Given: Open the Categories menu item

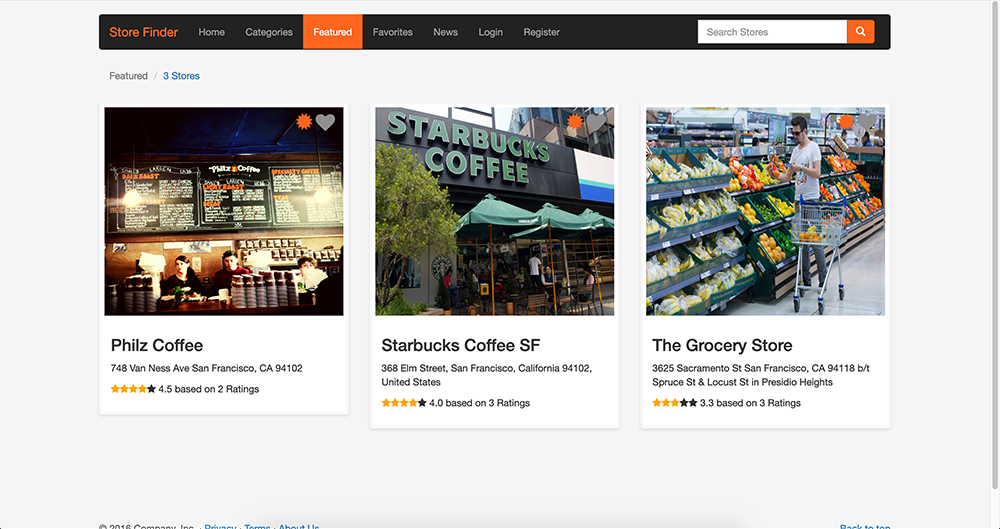Looking at the screenshot, I should coord(269,32).
